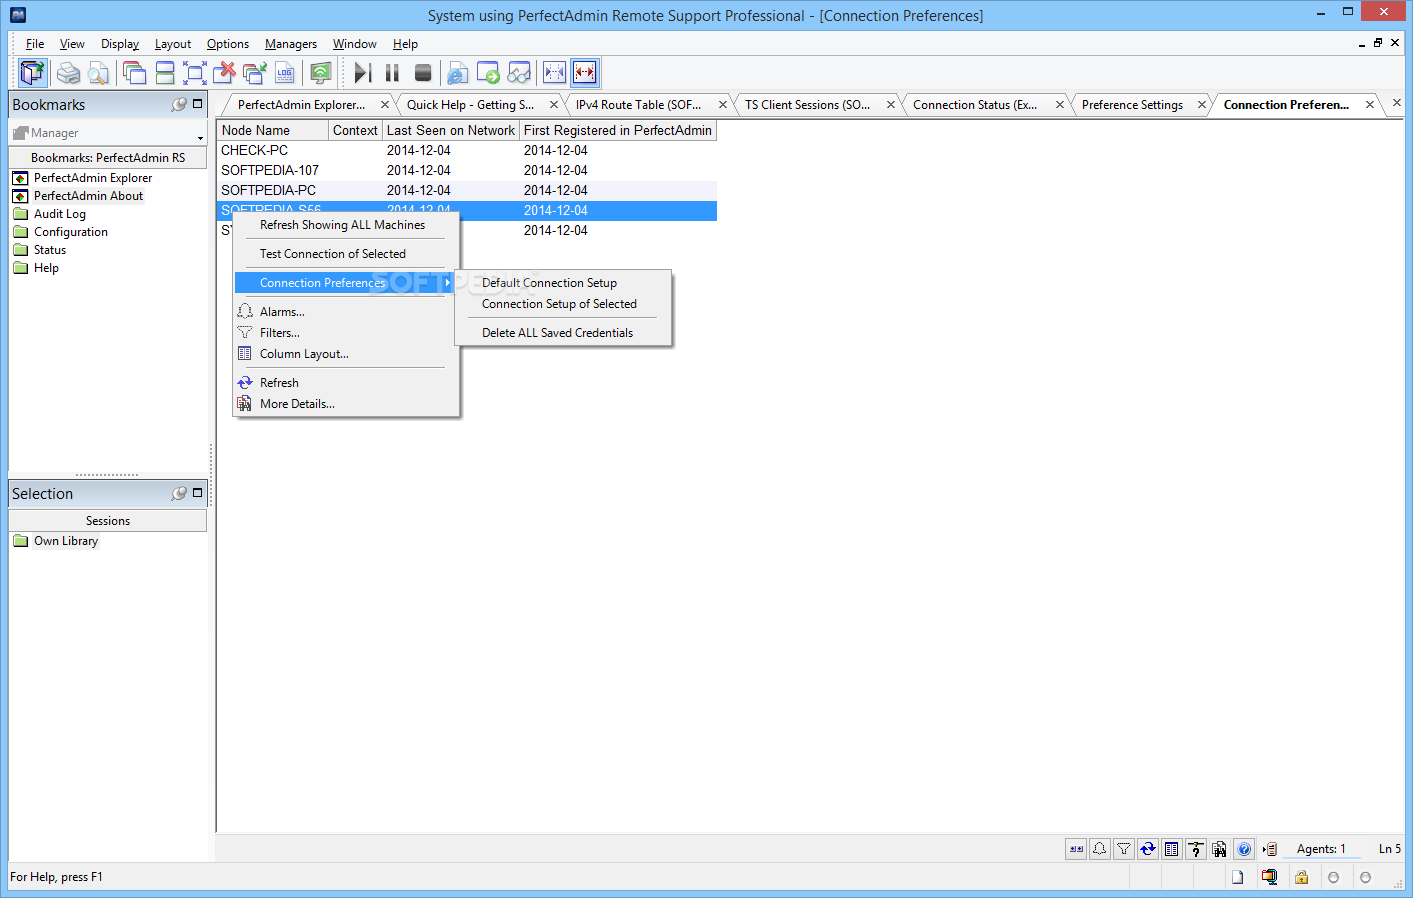Screen dimensions: 1413x898
Task: Click the yellow padlock status bar icon
Action: [1301, 877]
